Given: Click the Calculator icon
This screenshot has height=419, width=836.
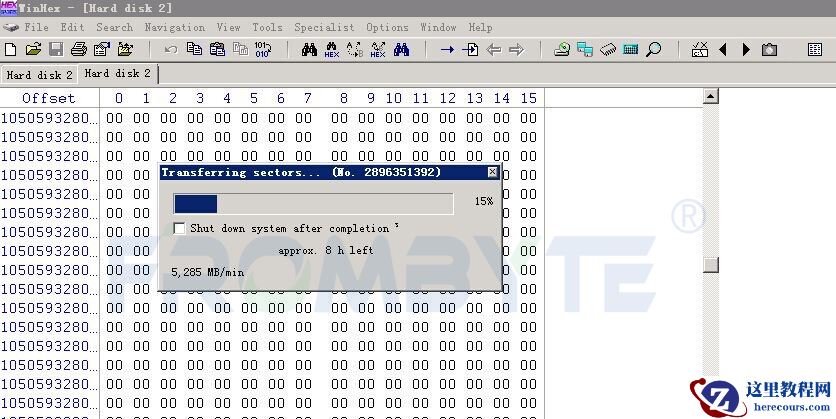Looking at the screenshot, I should click(630, 50).
